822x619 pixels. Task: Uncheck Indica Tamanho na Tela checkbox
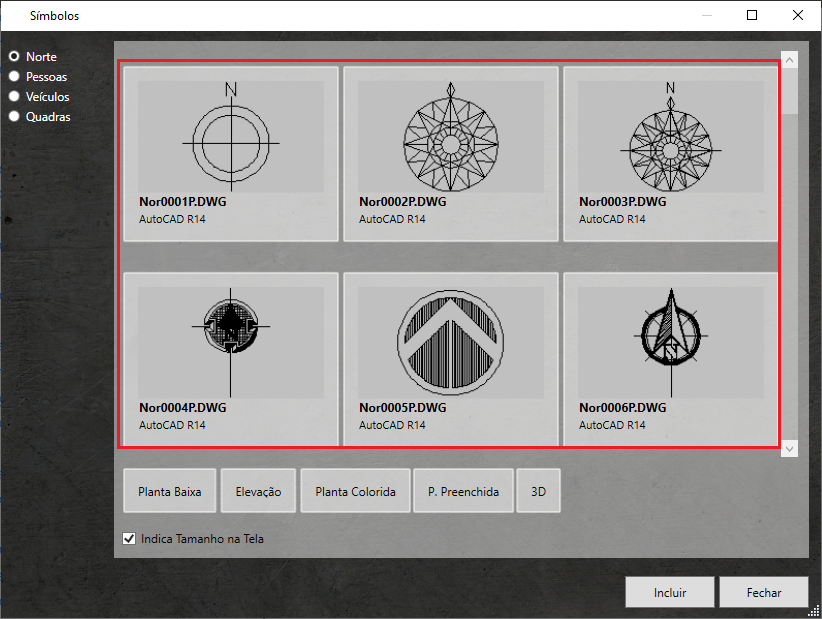tap(129, 539)
